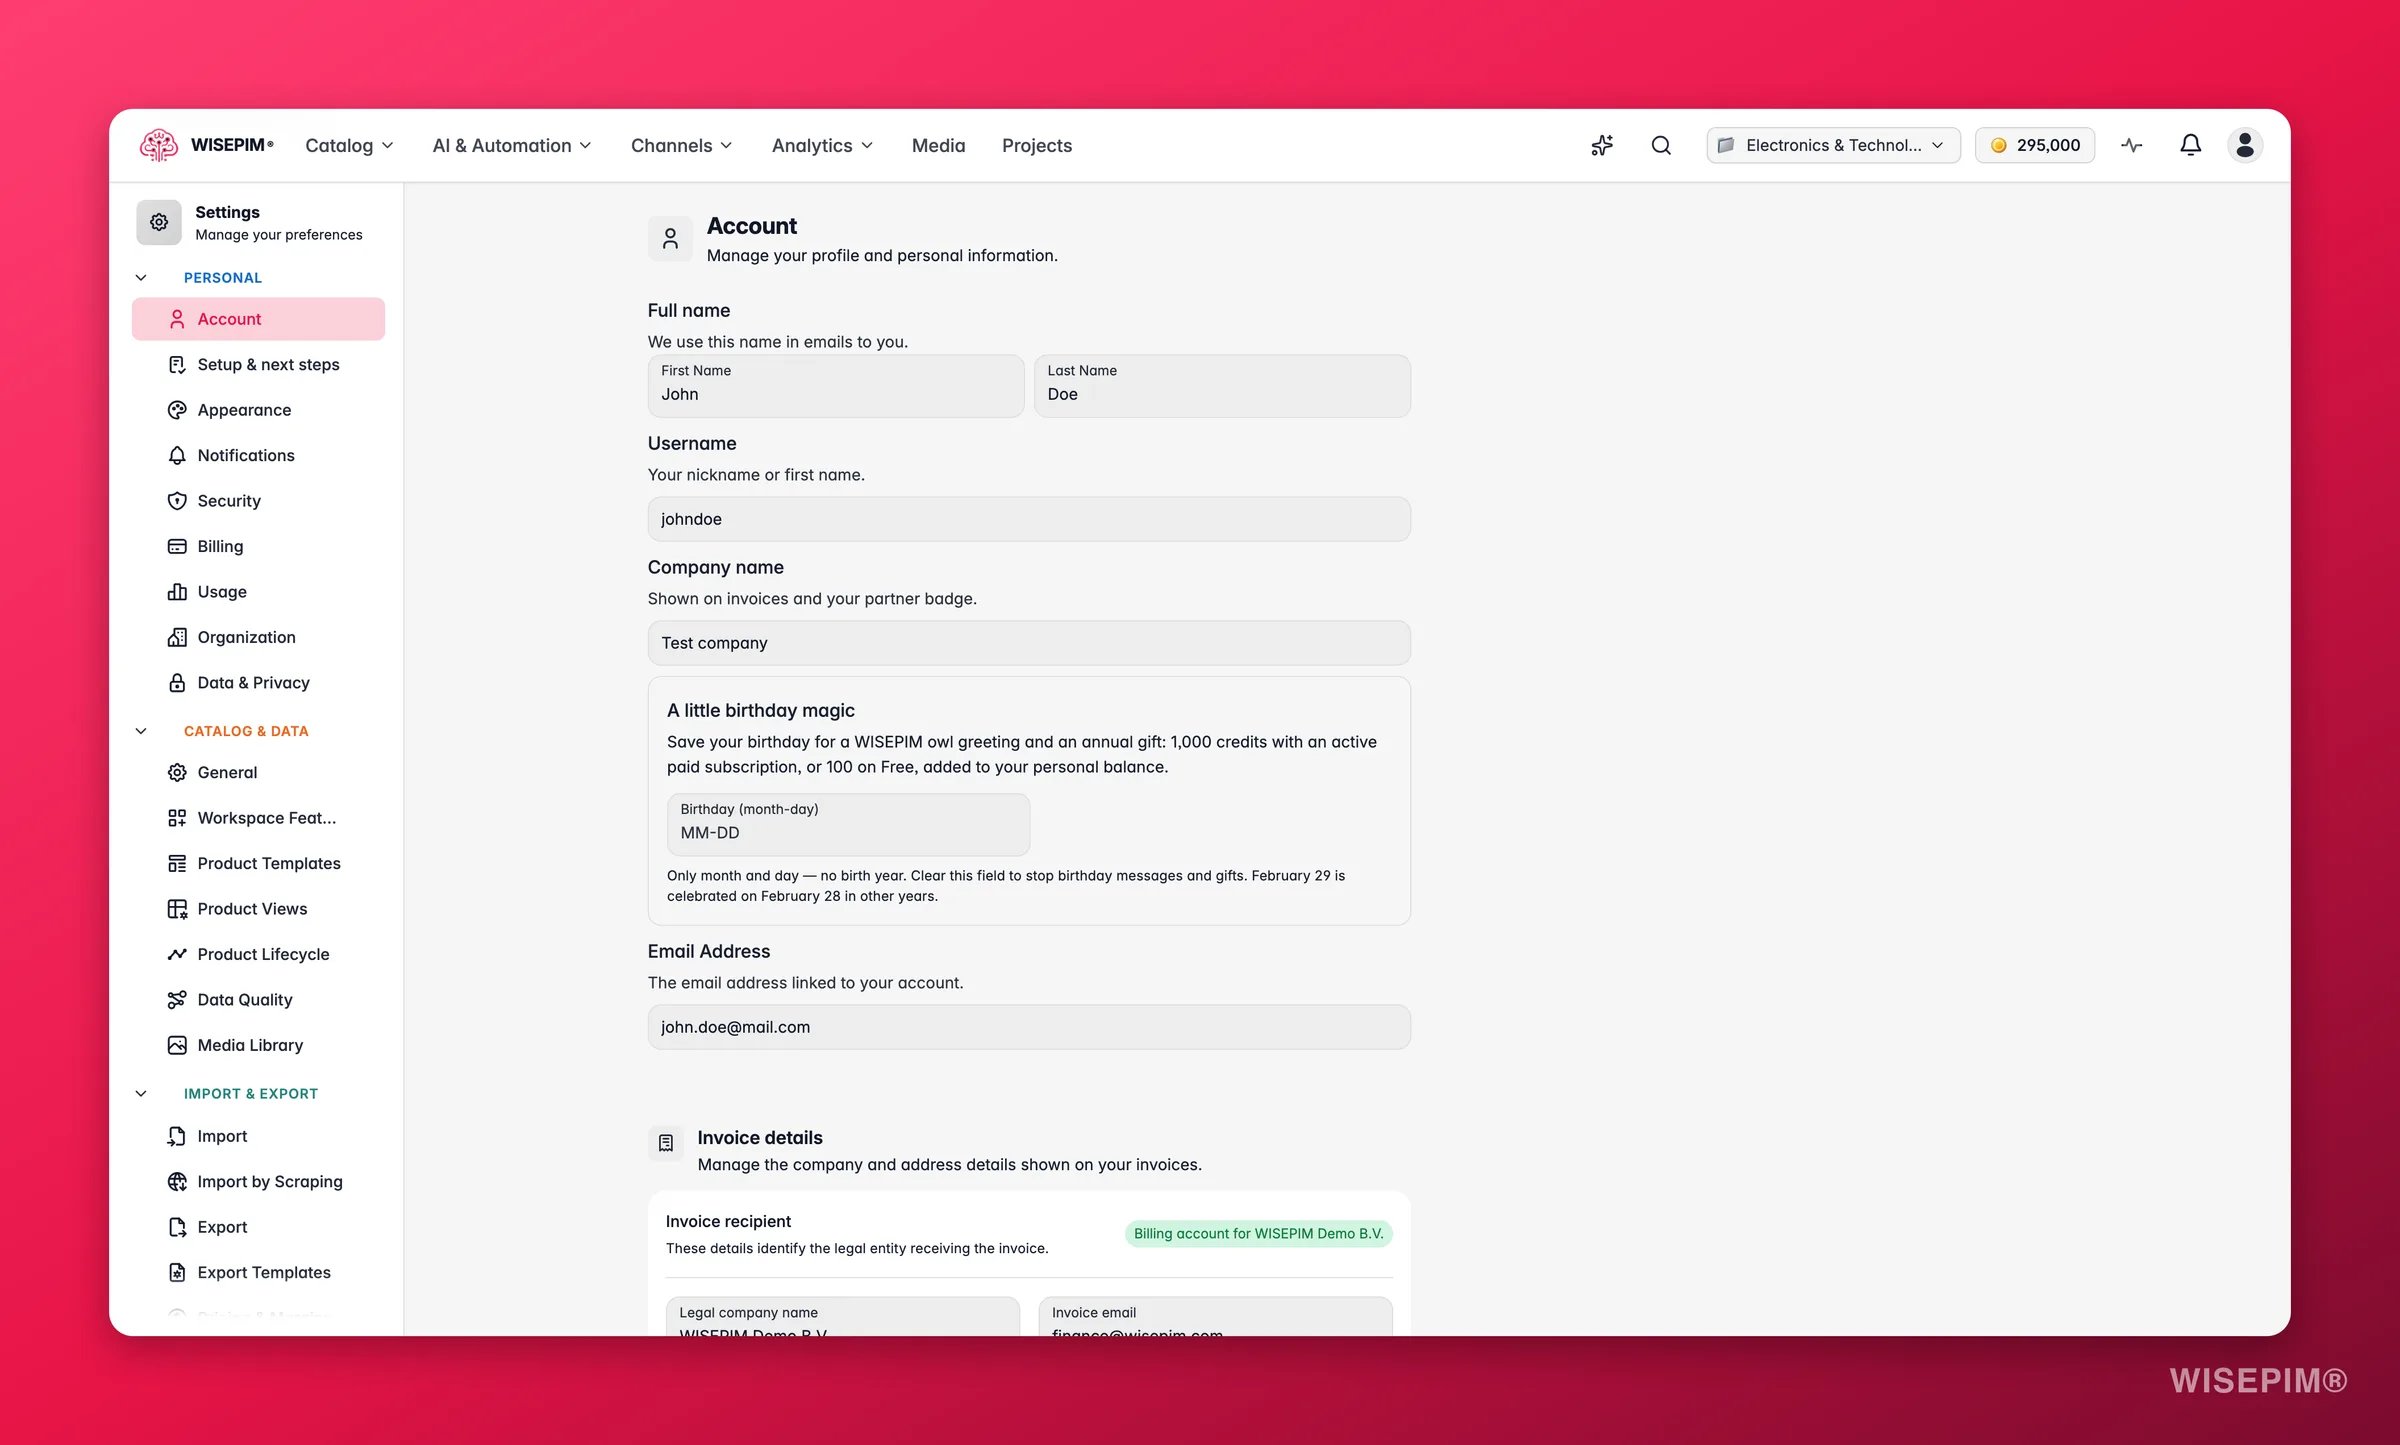Open the AI sparkles assistant icon
Viewport: 2400px width, 1445px height.
coord(1602,145)
